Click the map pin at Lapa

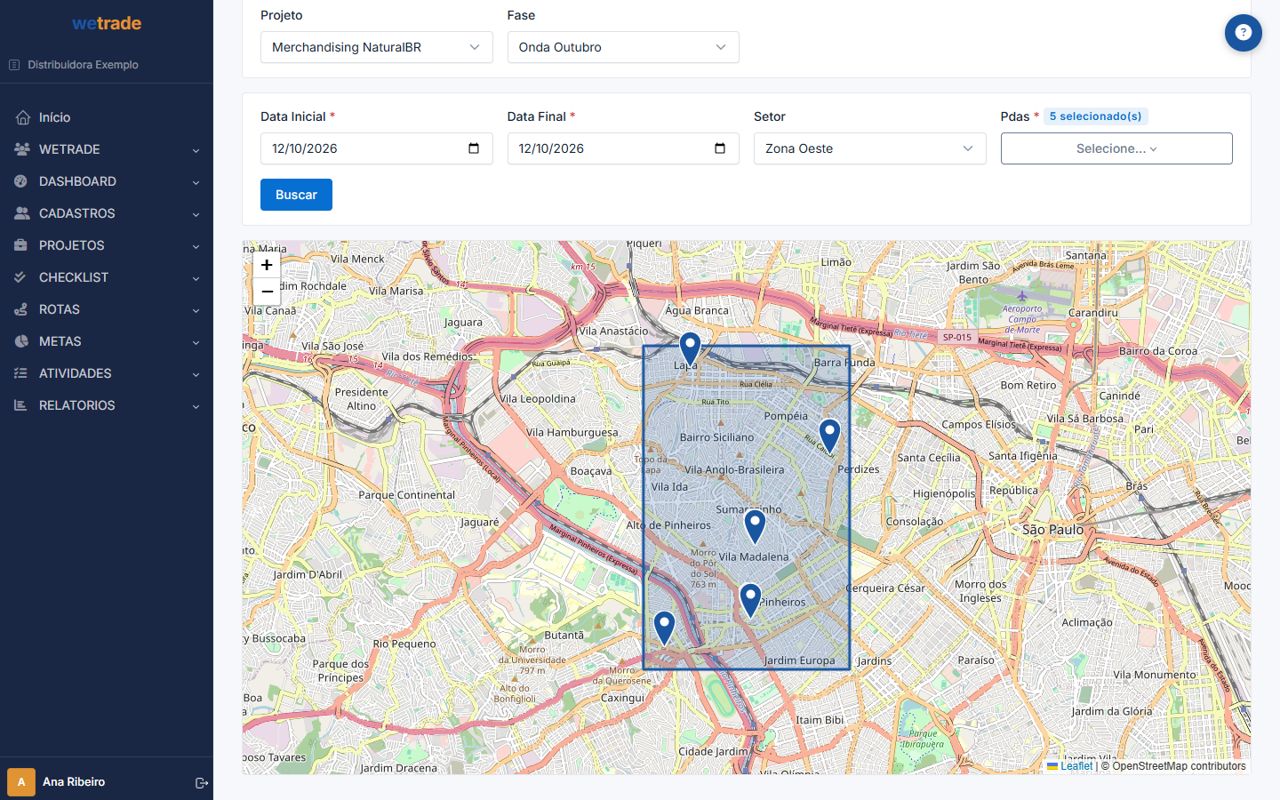(x=690, y=349)
